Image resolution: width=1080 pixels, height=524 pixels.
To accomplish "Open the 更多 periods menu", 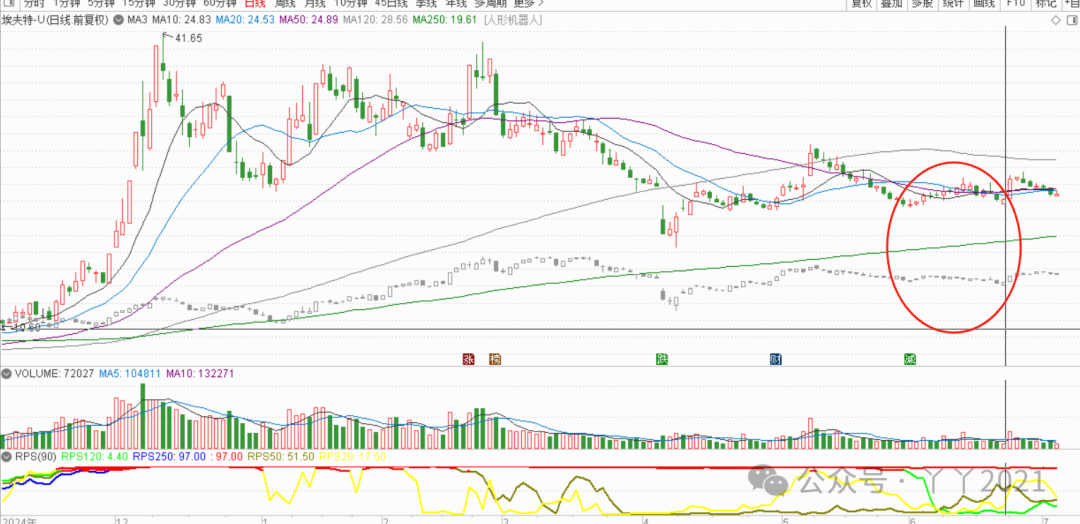I will tap(524, 4).
